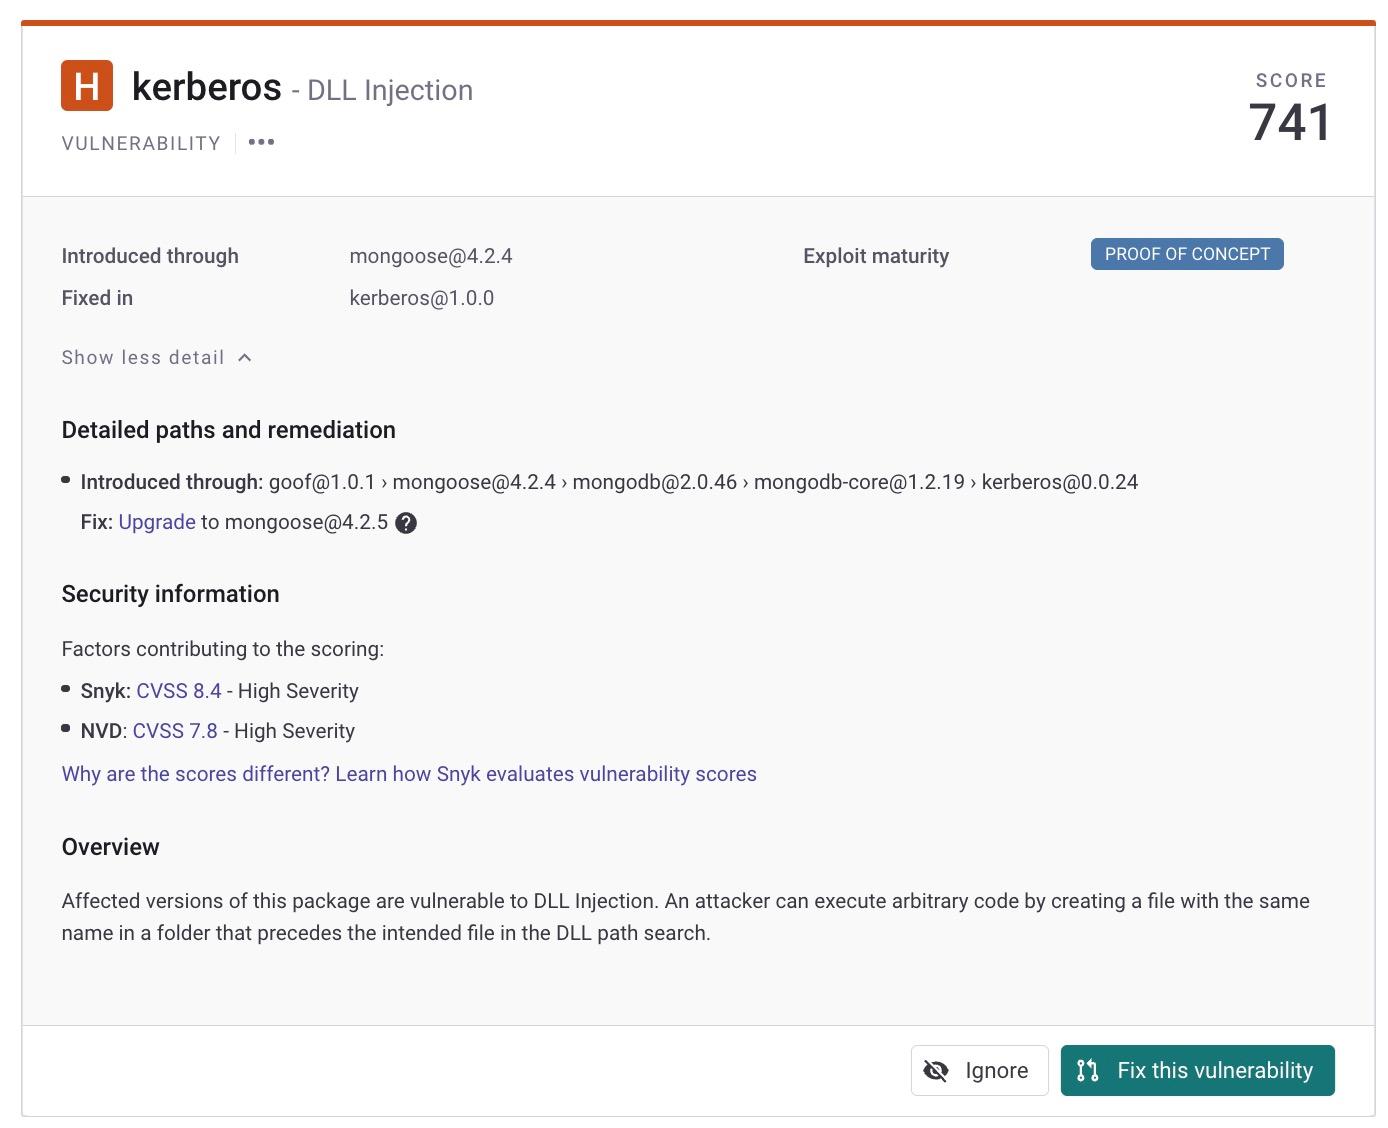Click the DLL Injection subtitle
This screenshot has height=1128, width=1388.
pyautogui.click(x=390, y=90)
